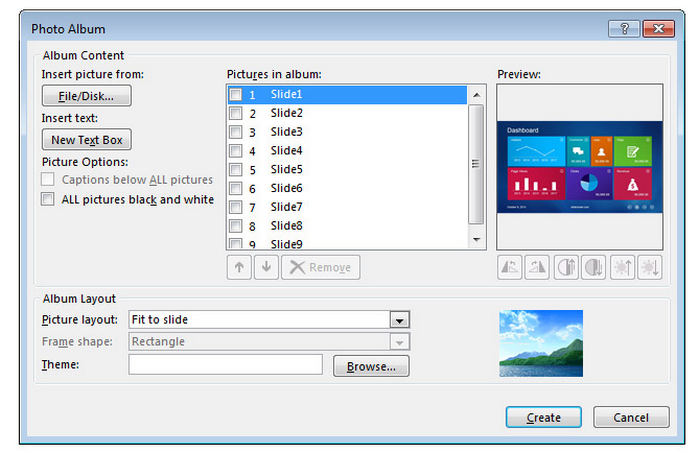Increase brightness of the previewed picture

pos(621,267)
